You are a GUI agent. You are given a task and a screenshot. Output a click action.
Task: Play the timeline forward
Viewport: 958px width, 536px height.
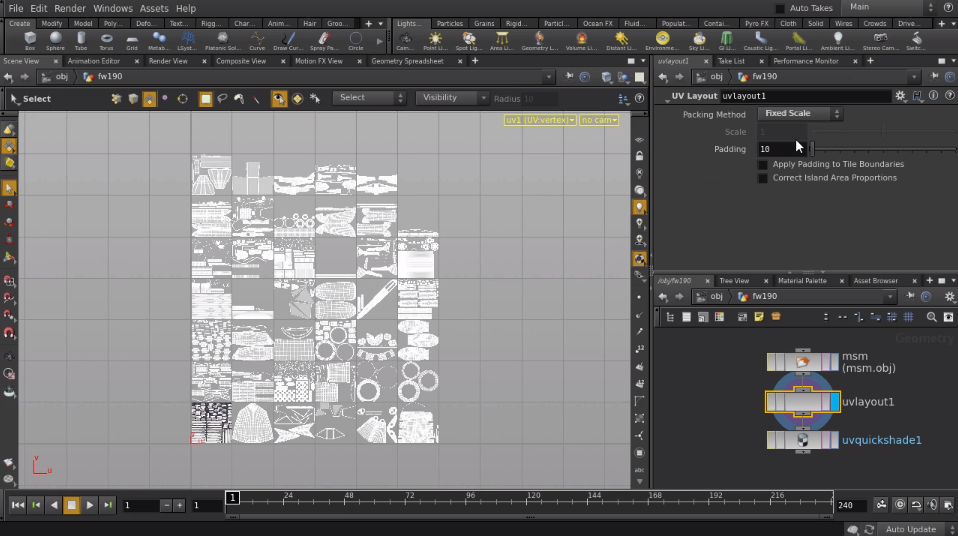tap(90, 505)
